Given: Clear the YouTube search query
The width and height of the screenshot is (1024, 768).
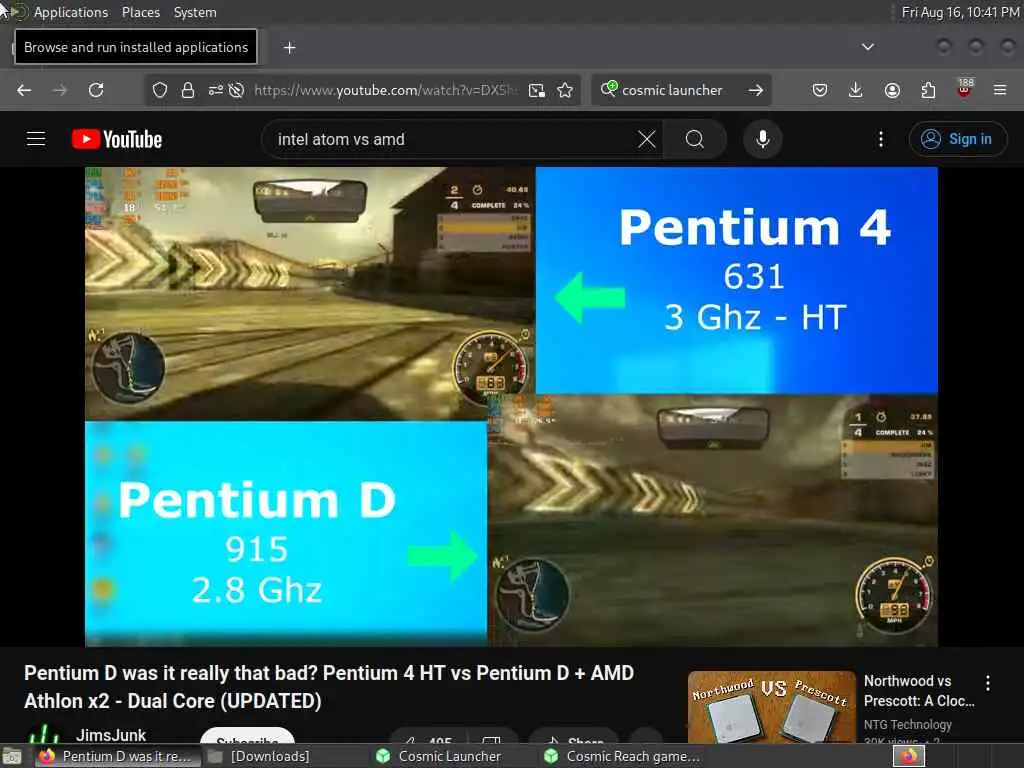Looking at the screenshot, I should click(x=647, y=139).
